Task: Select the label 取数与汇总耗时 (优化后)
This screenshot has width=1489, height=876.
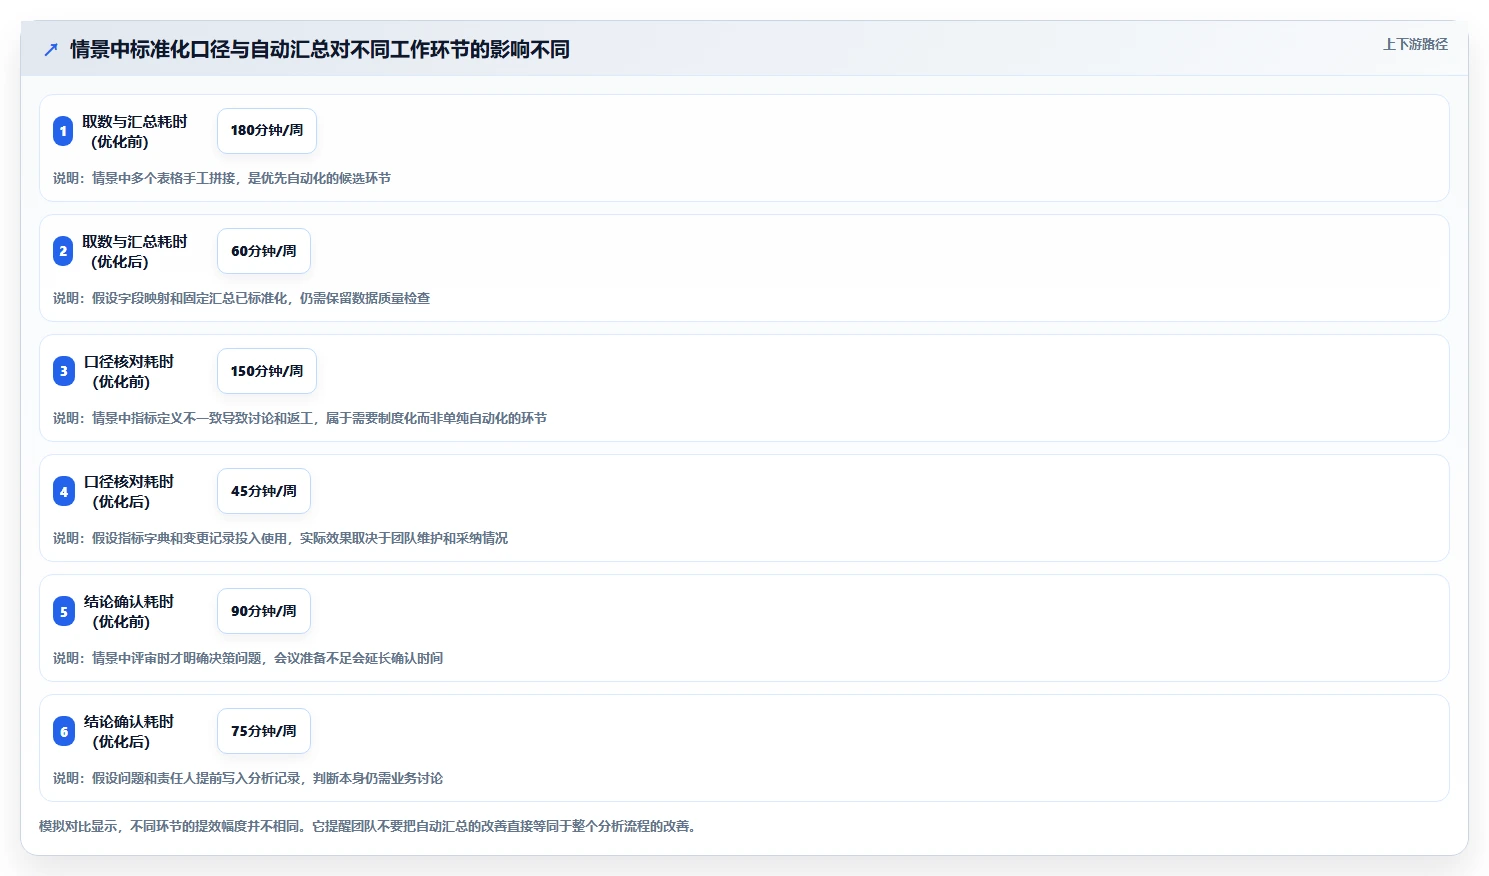Action: [134, 251]
